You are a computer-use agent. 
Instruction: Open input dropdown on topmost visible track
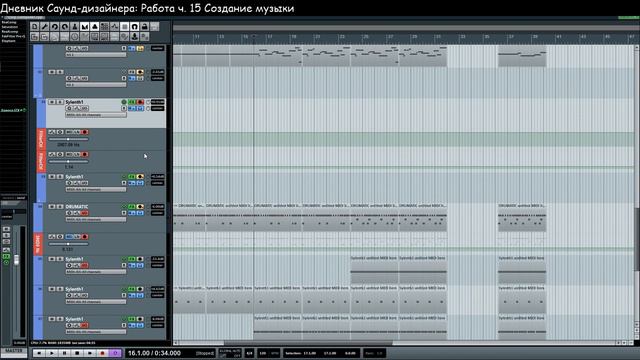tap(96, 55)
